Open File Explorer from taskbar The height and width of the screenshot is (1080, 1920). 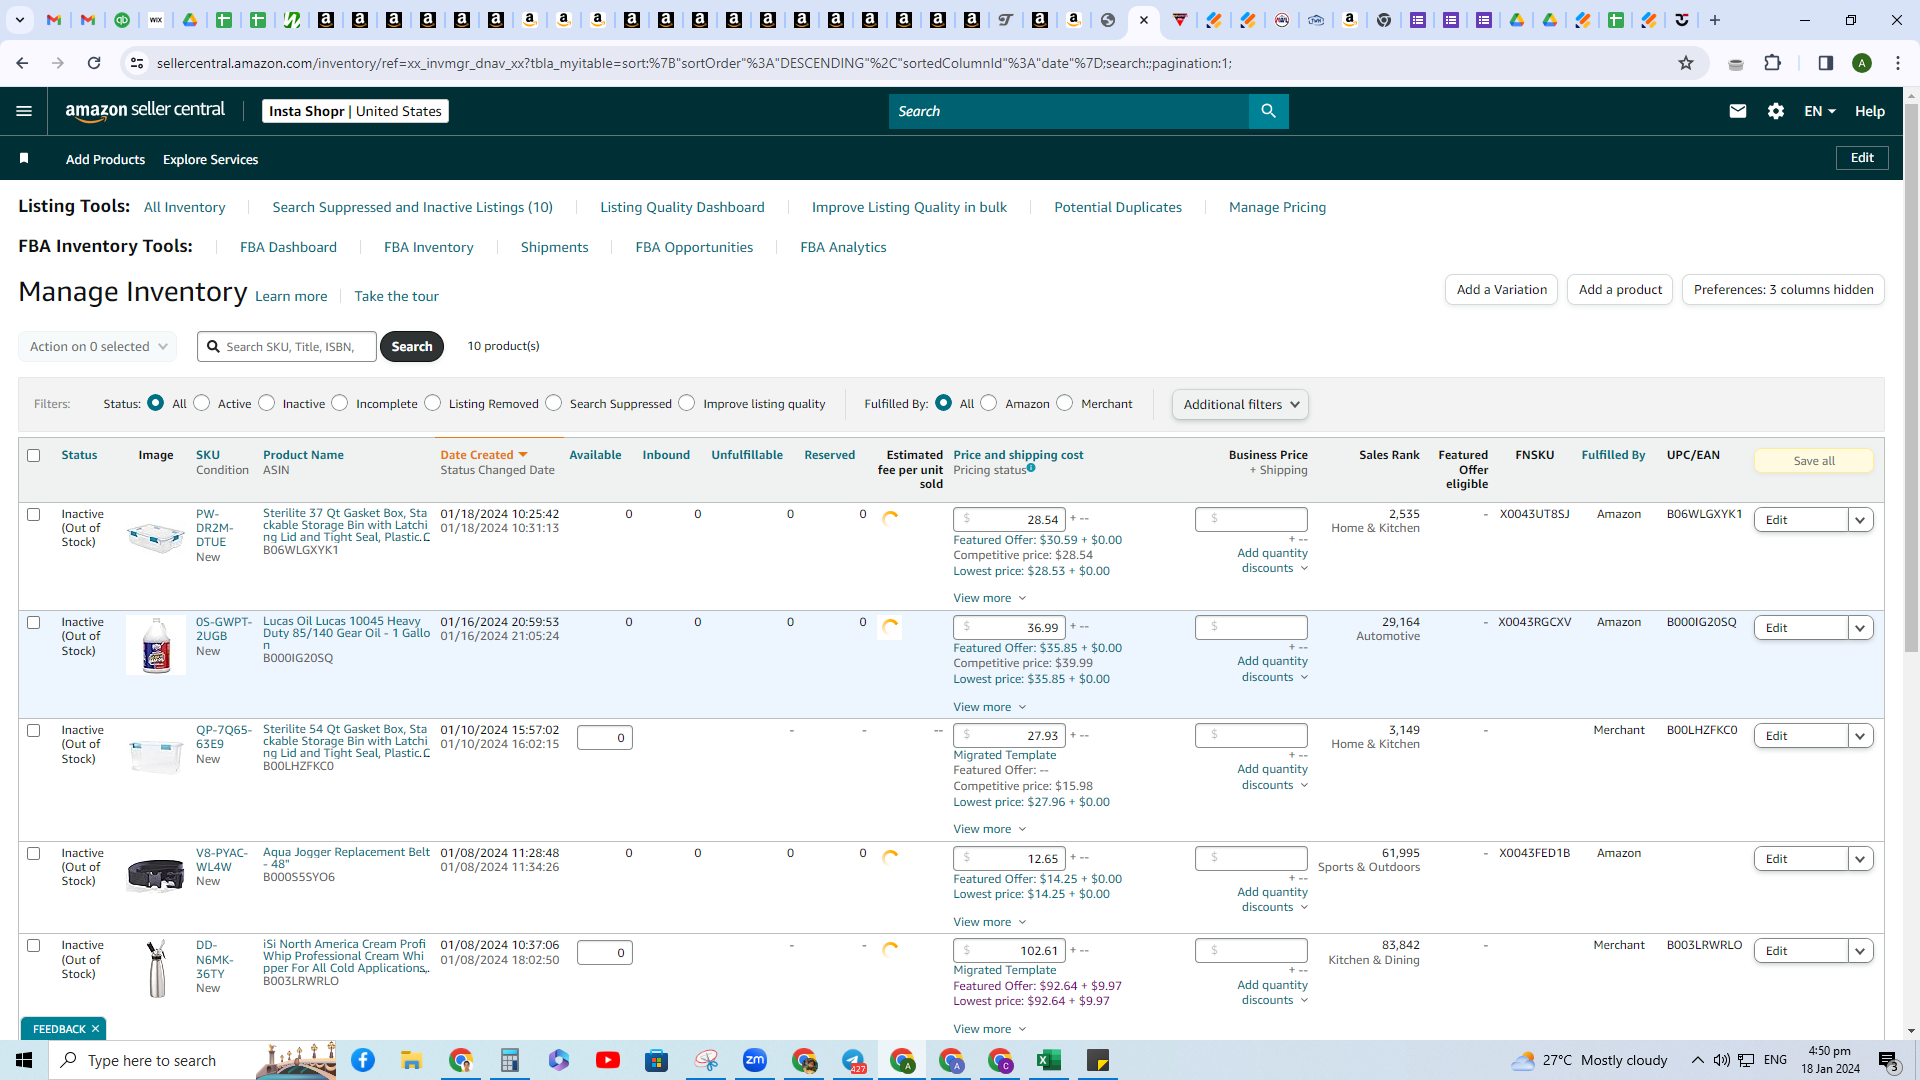point(412,1060)
